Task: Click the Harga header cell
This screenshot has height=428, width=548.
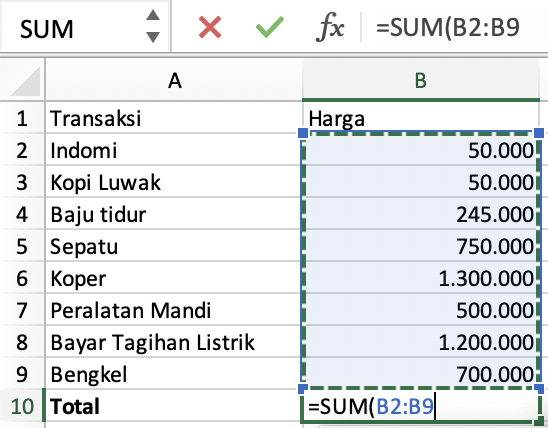Action: click(x=421, y=117)
